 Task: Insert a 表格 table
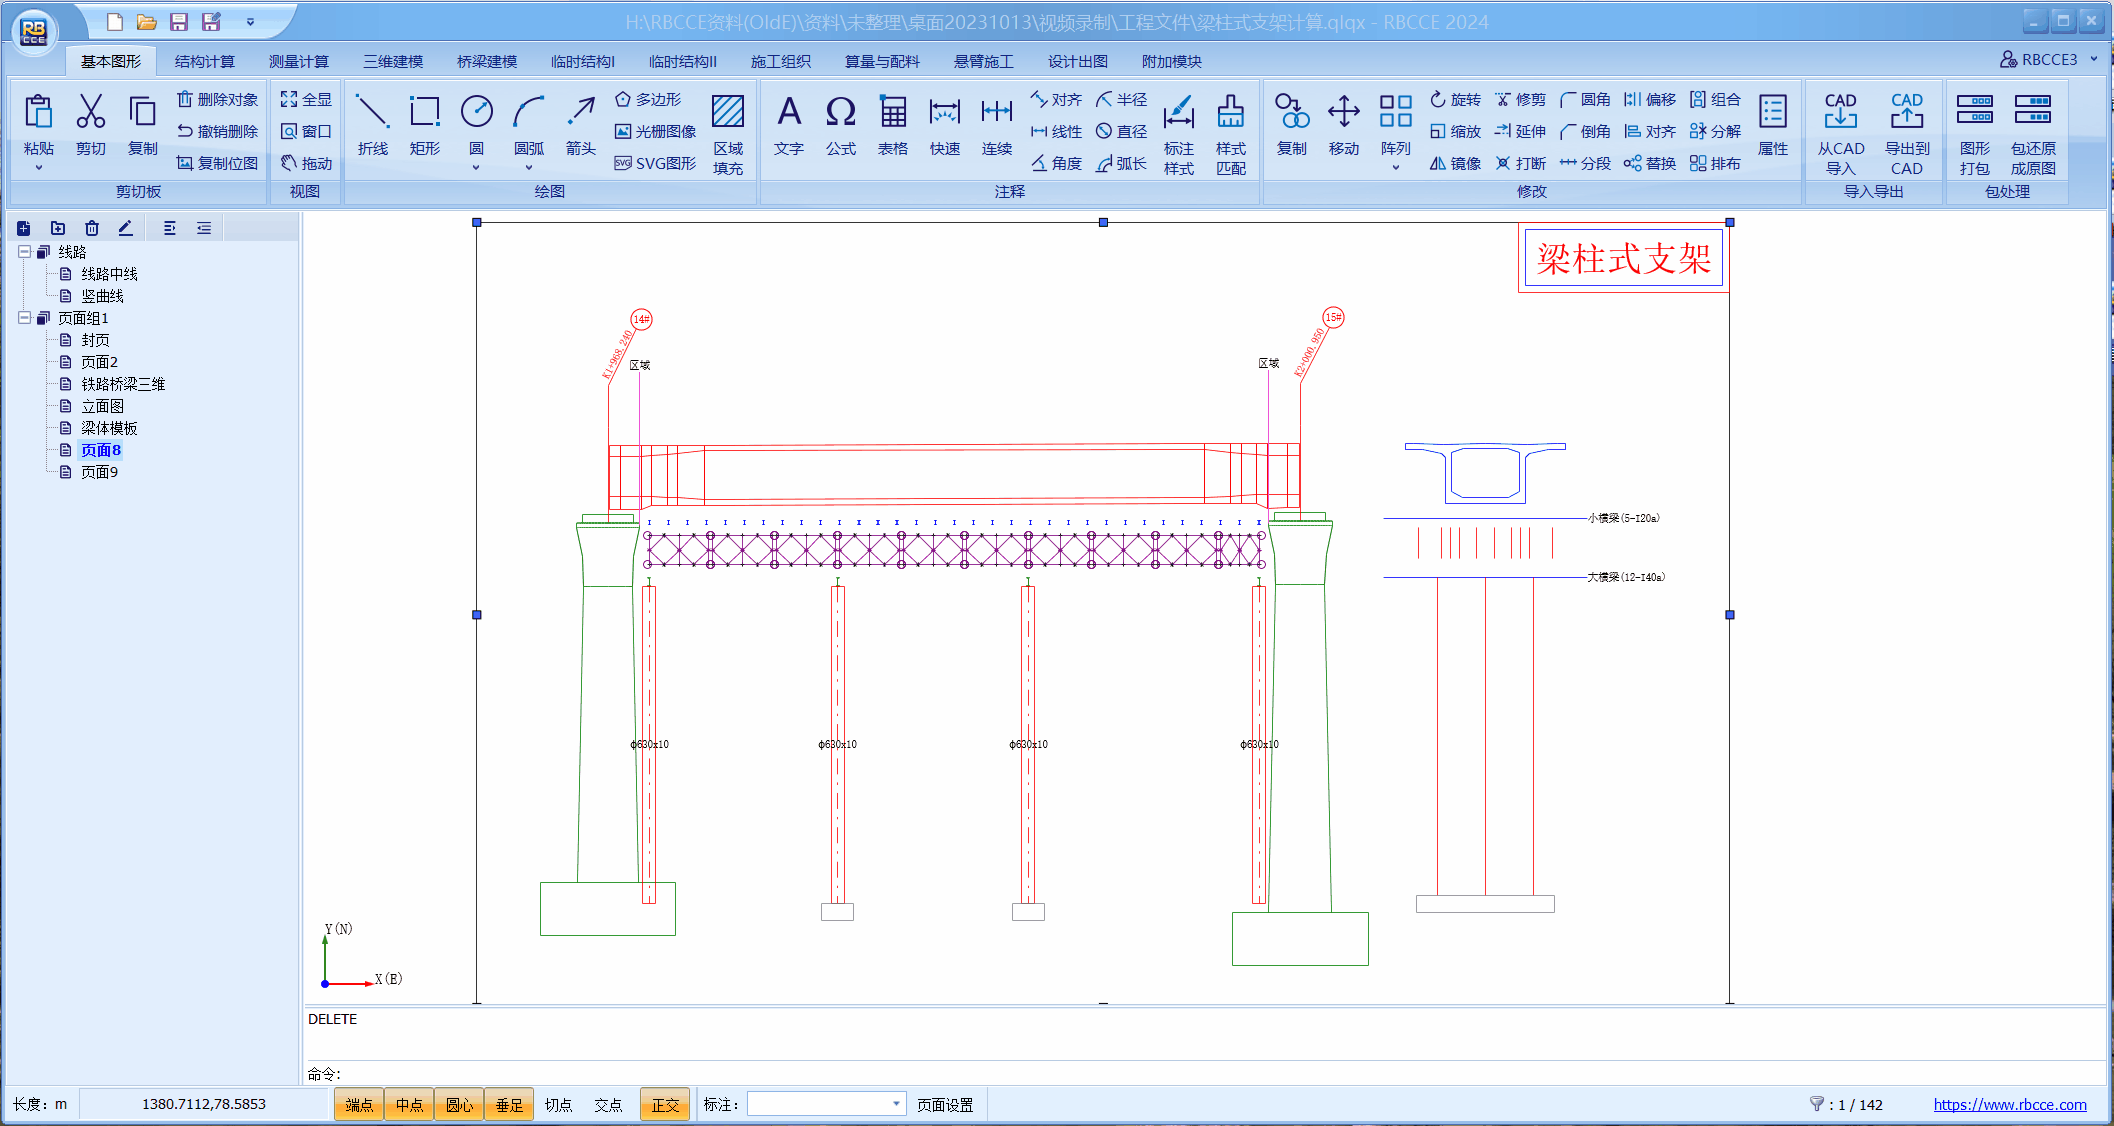893,126
